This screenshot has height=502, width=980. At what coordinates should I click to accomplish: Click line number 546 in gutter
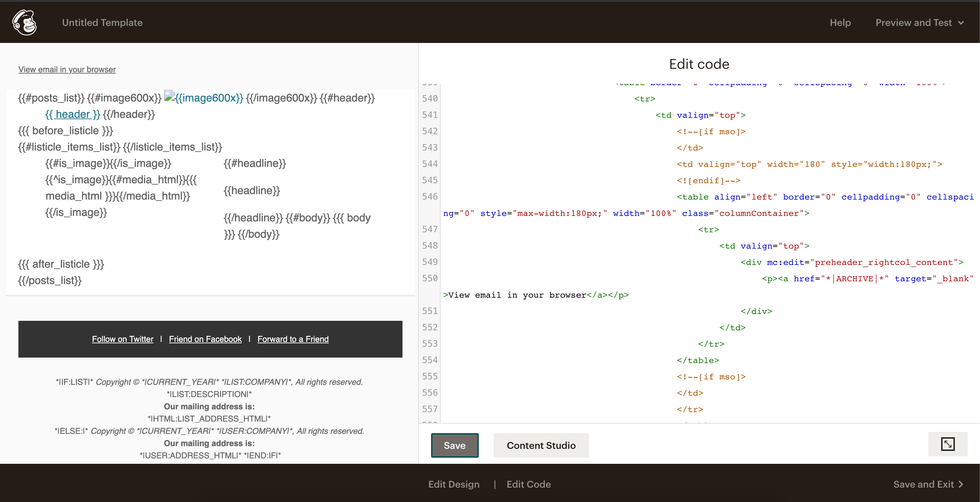430,197
